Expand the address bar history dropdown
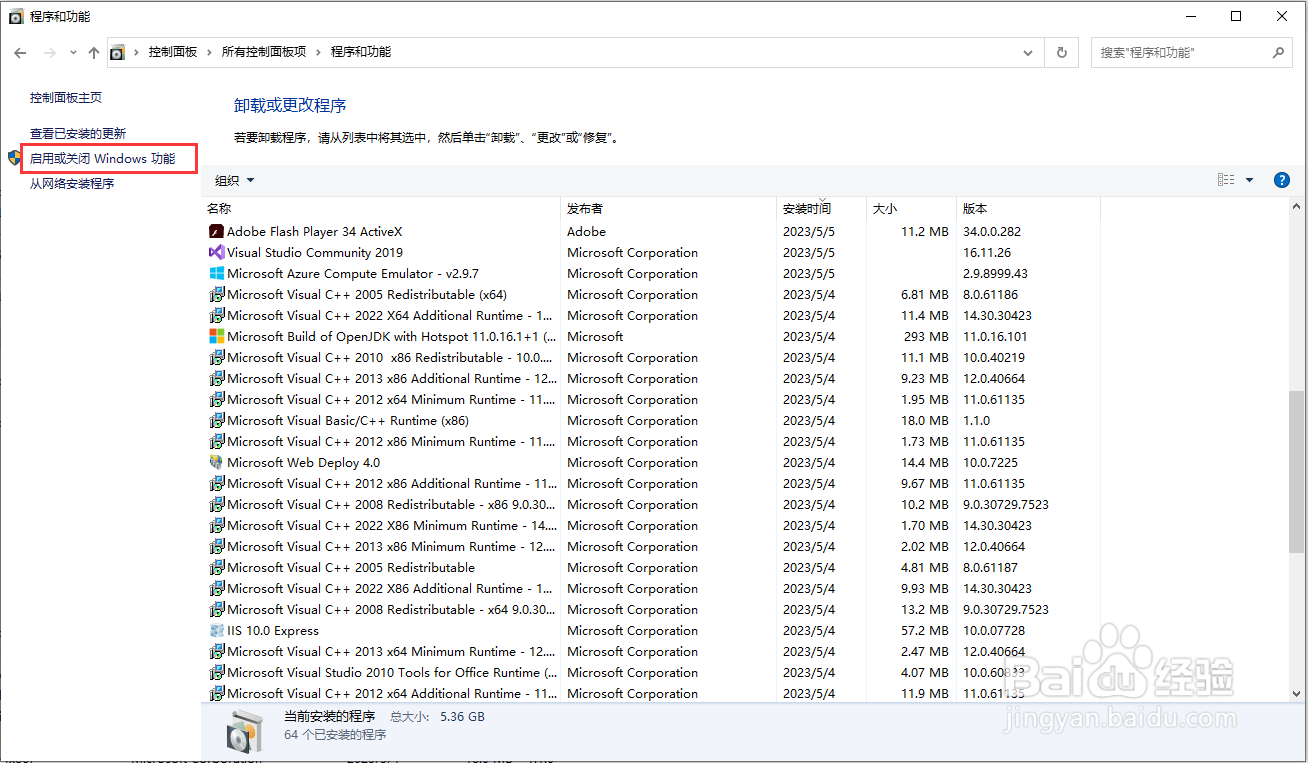 click(x=1029, y=52)
